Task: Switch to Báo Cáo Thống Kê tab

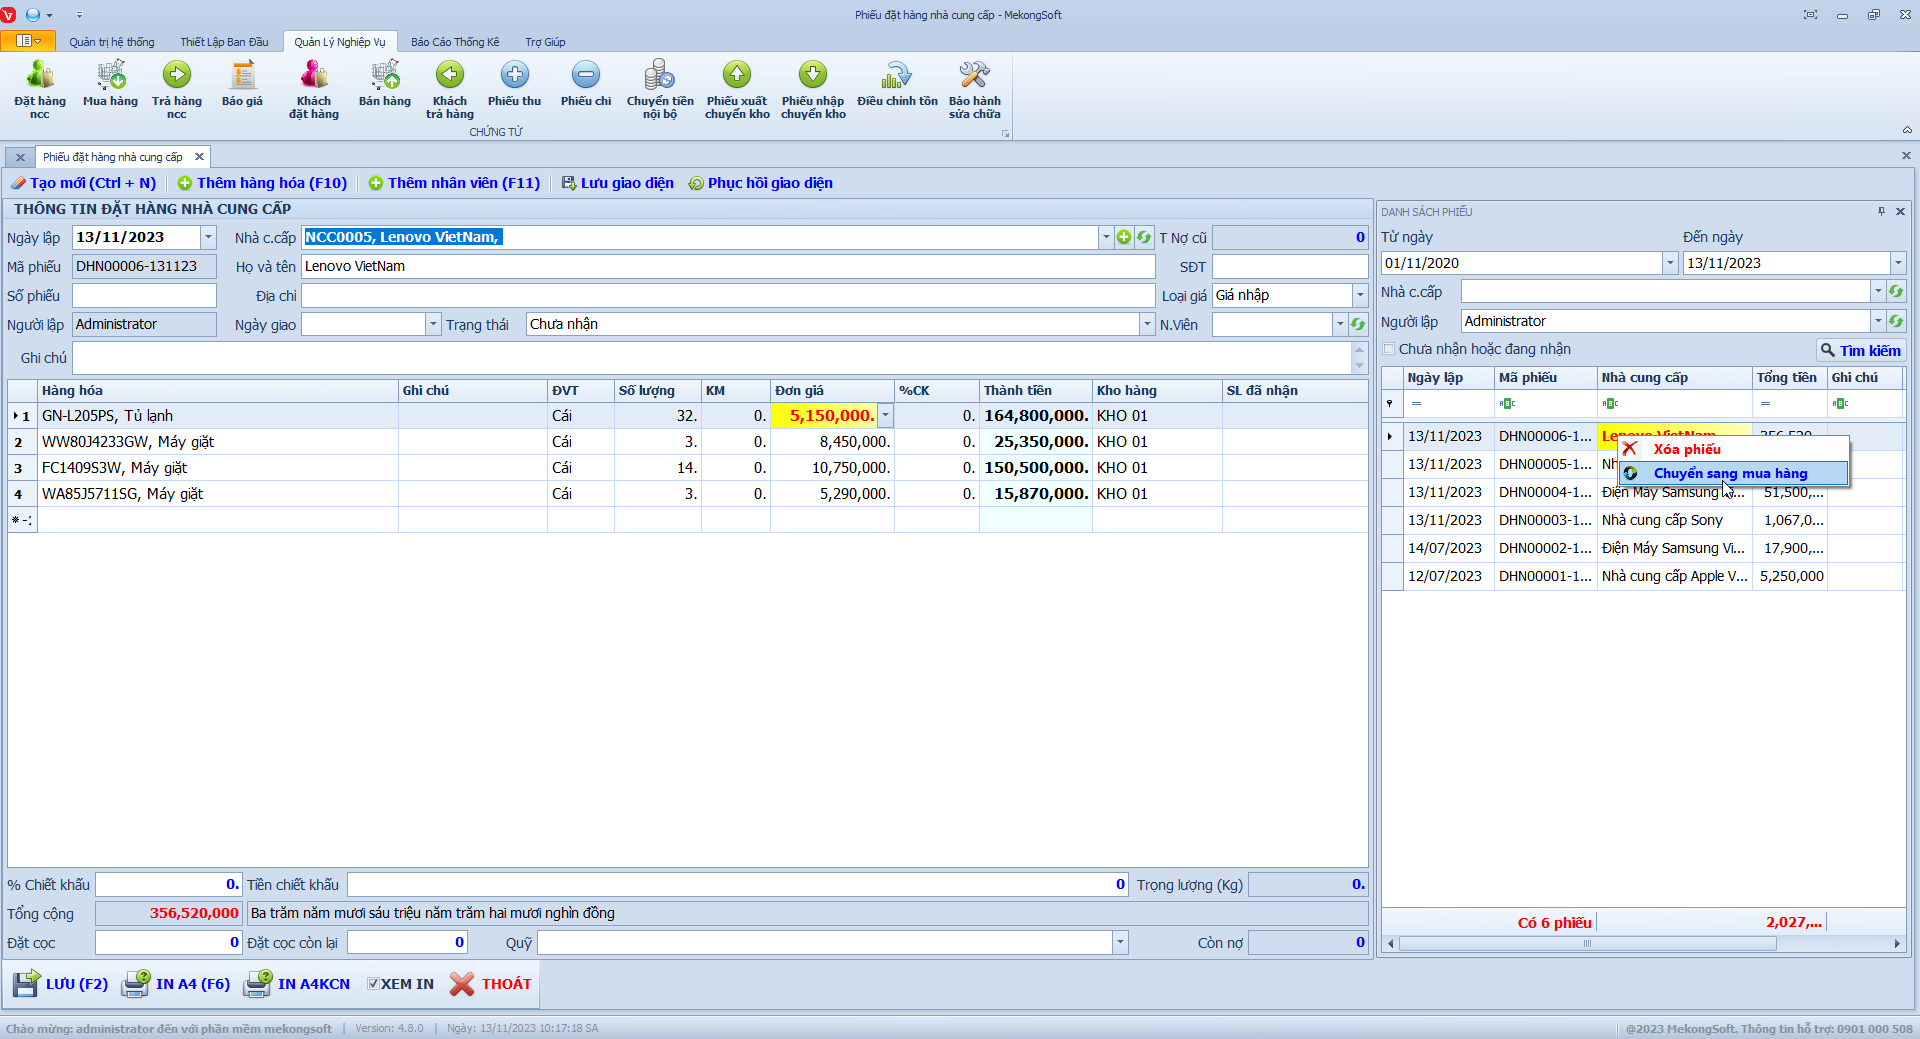Action: 455,42
